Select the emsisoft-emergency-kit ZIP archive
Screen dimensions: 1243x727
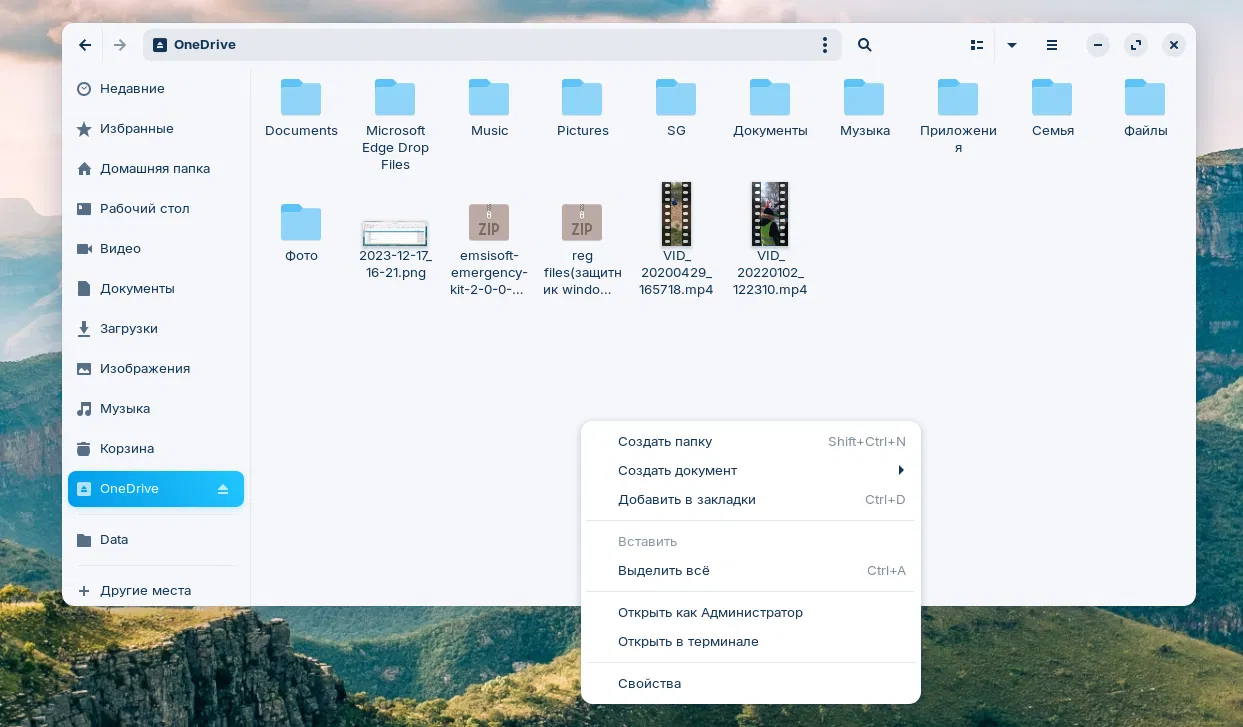click(489, 223)
